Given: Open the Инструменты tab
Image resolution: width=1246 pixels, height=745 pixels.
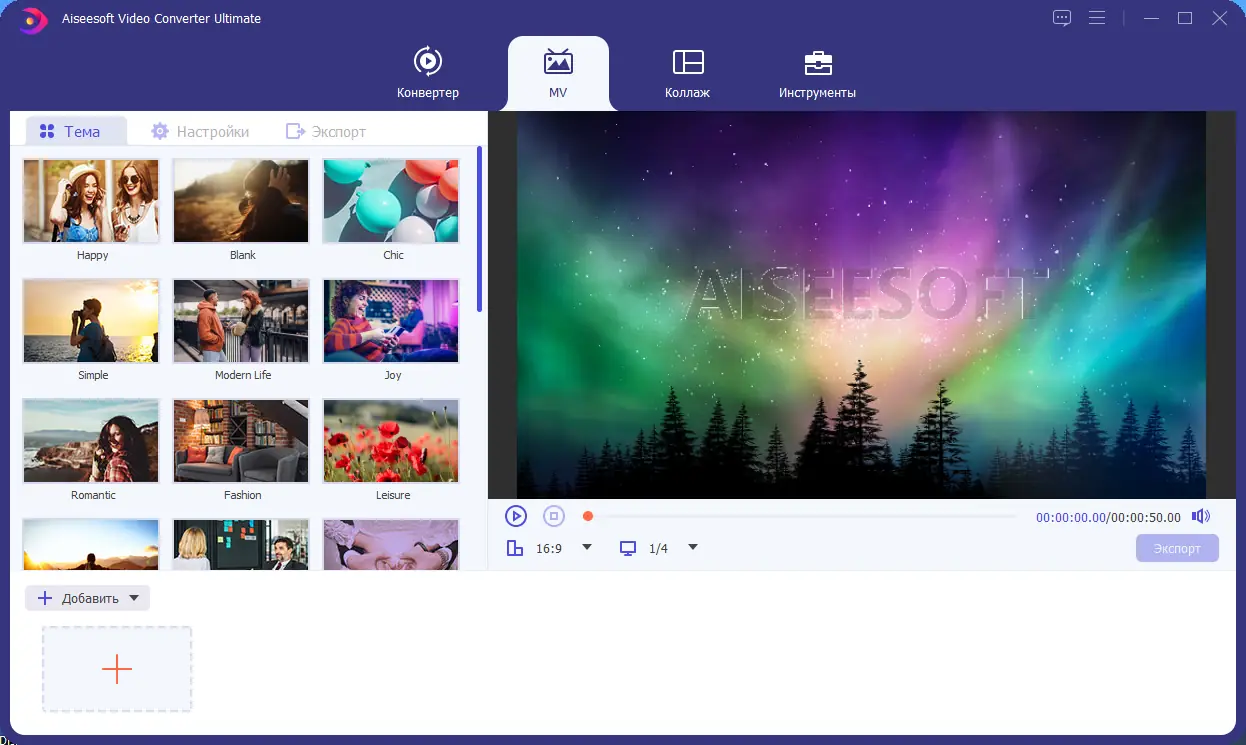Looking at the screenshot, I should [817, 73].
